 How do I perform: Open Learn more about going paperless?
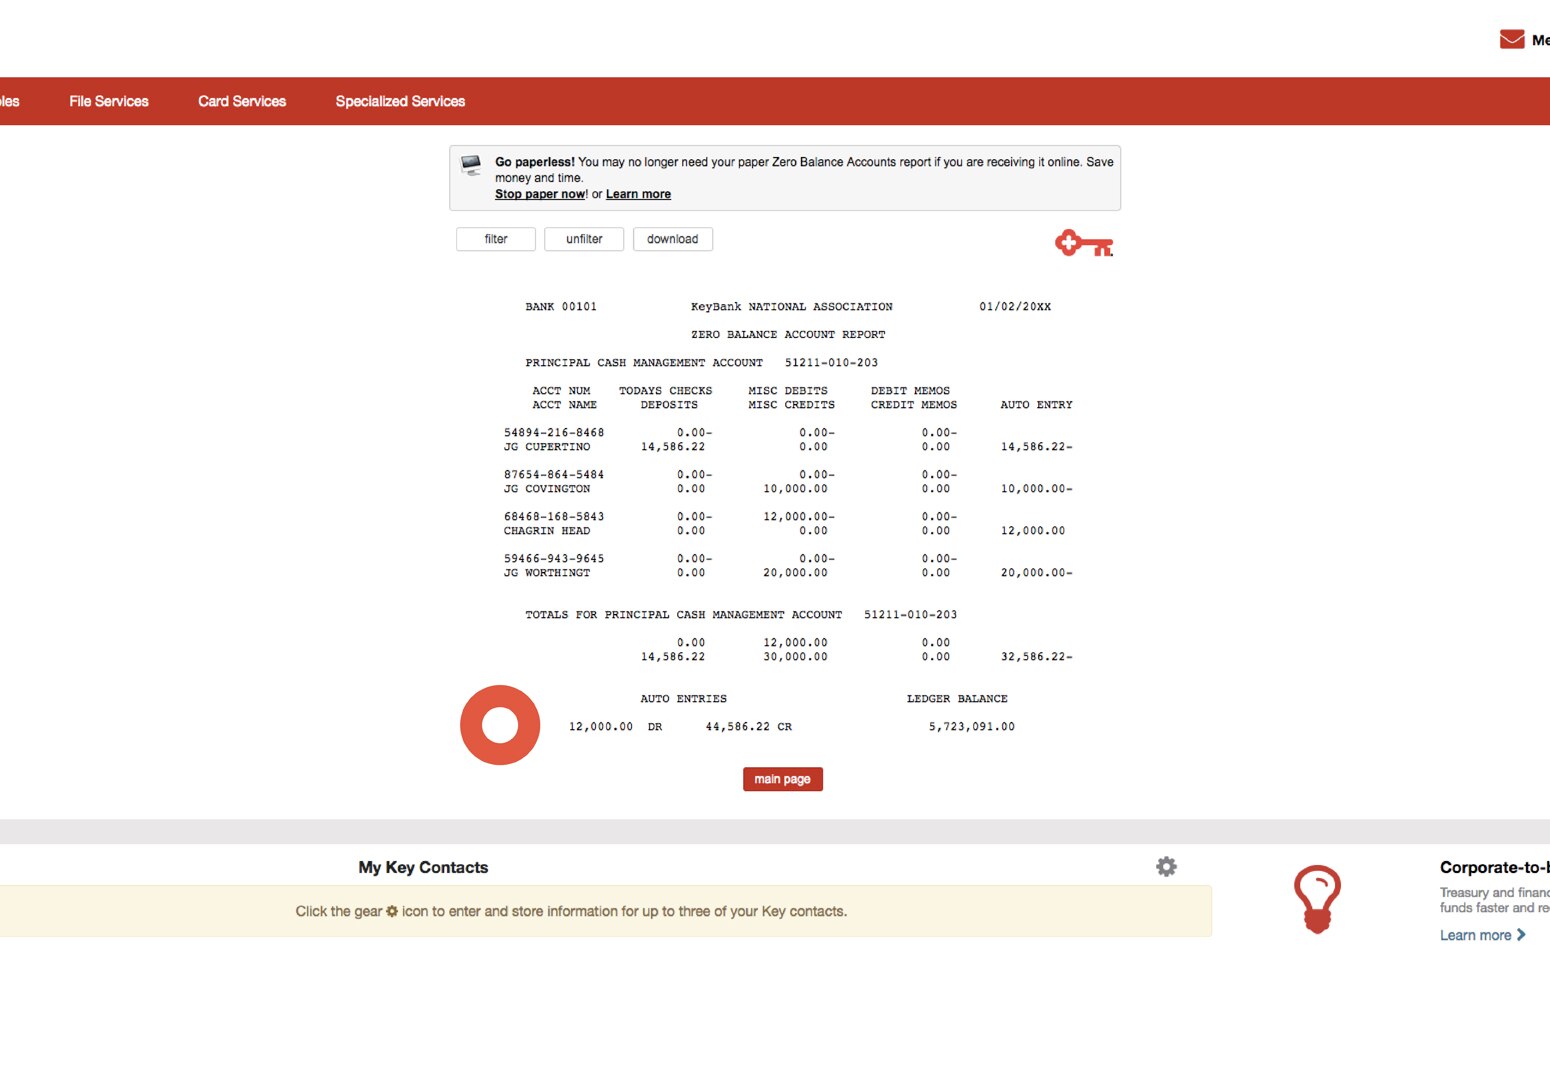pyautogui.click(x=638, y=193)
